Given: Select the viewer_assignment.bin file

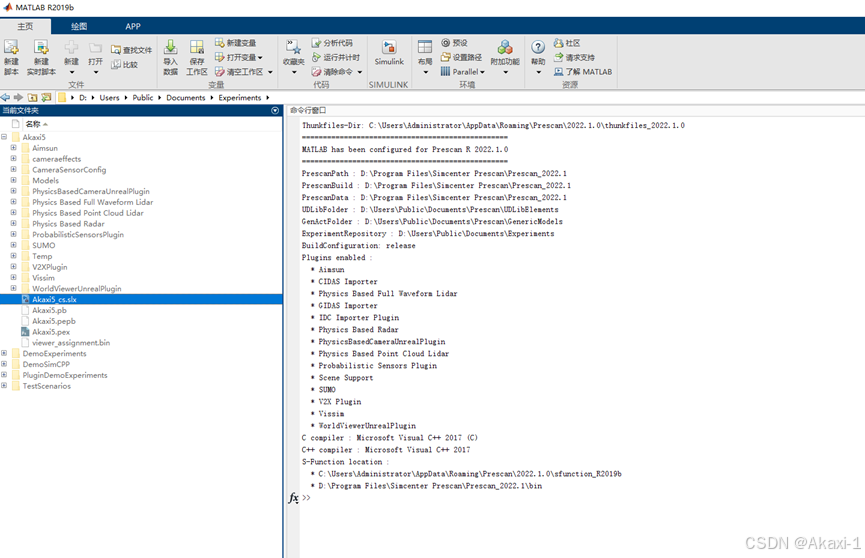Looking at the screenshot, I should [71, 342].
